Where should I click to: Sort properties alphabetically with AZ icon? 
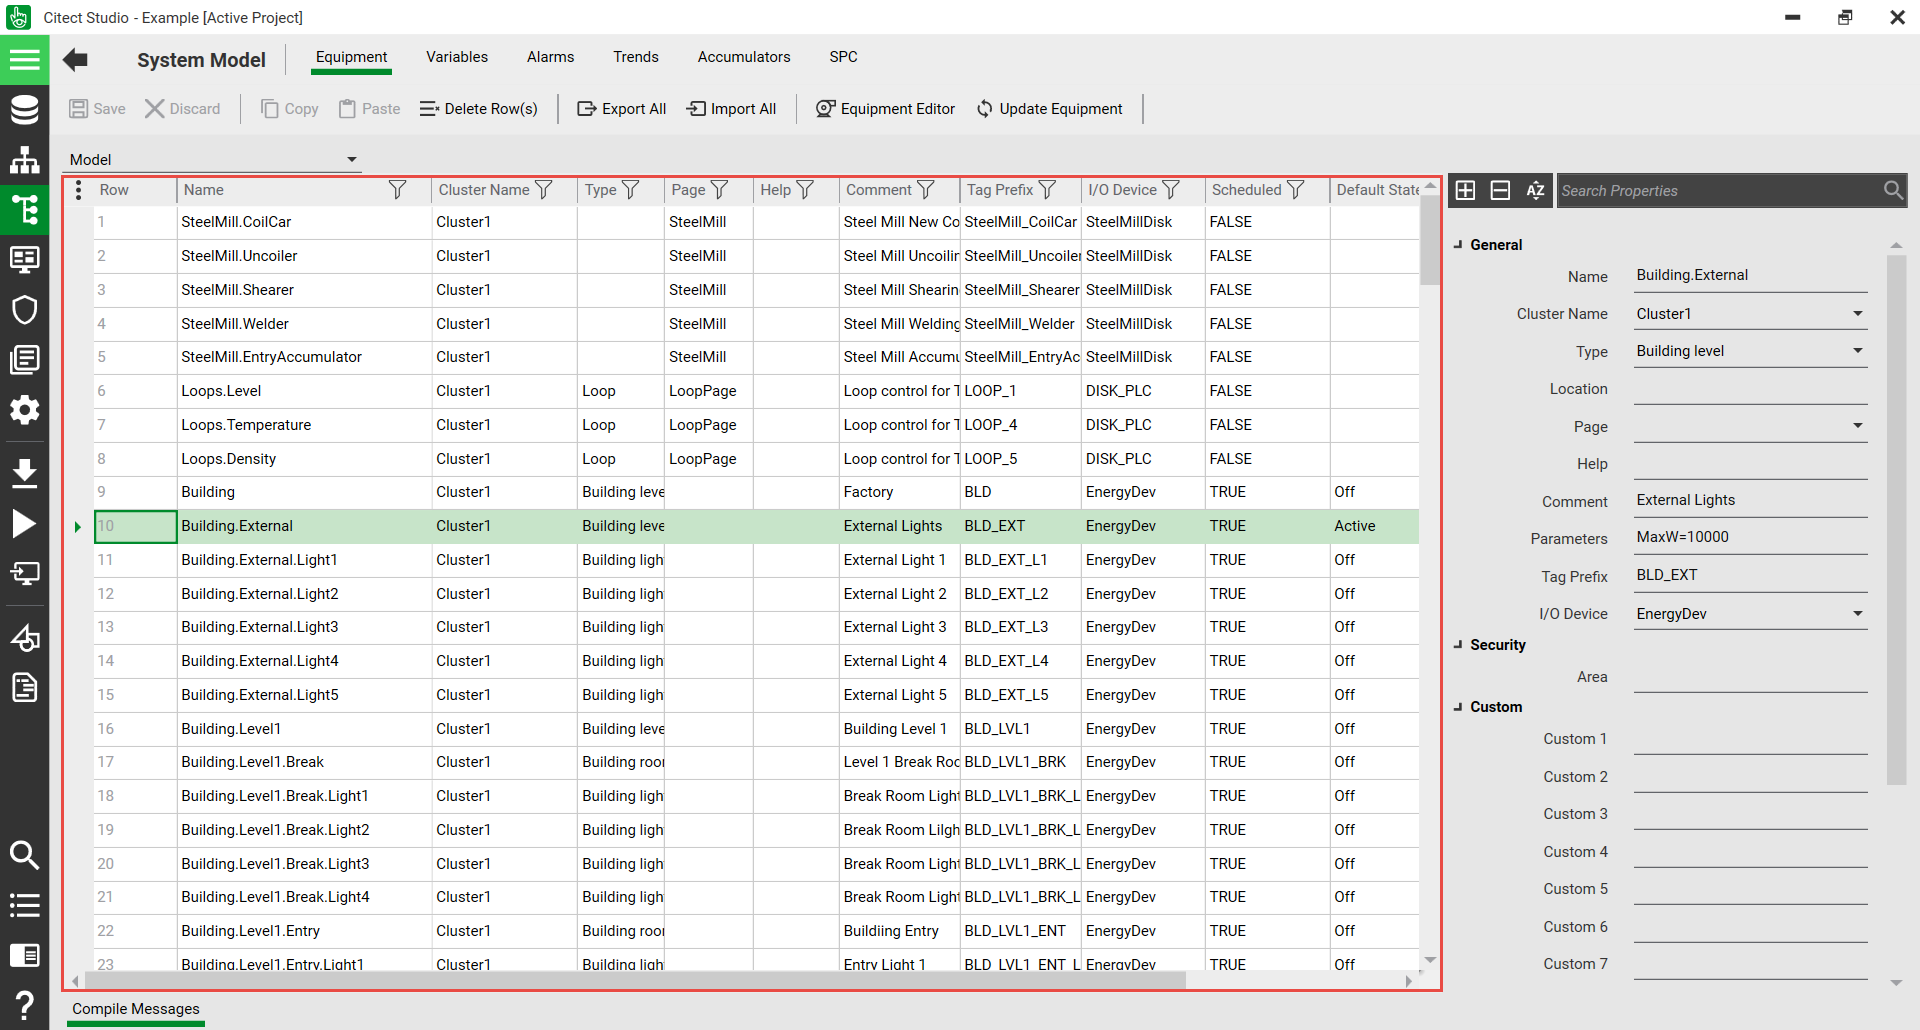1535,191
